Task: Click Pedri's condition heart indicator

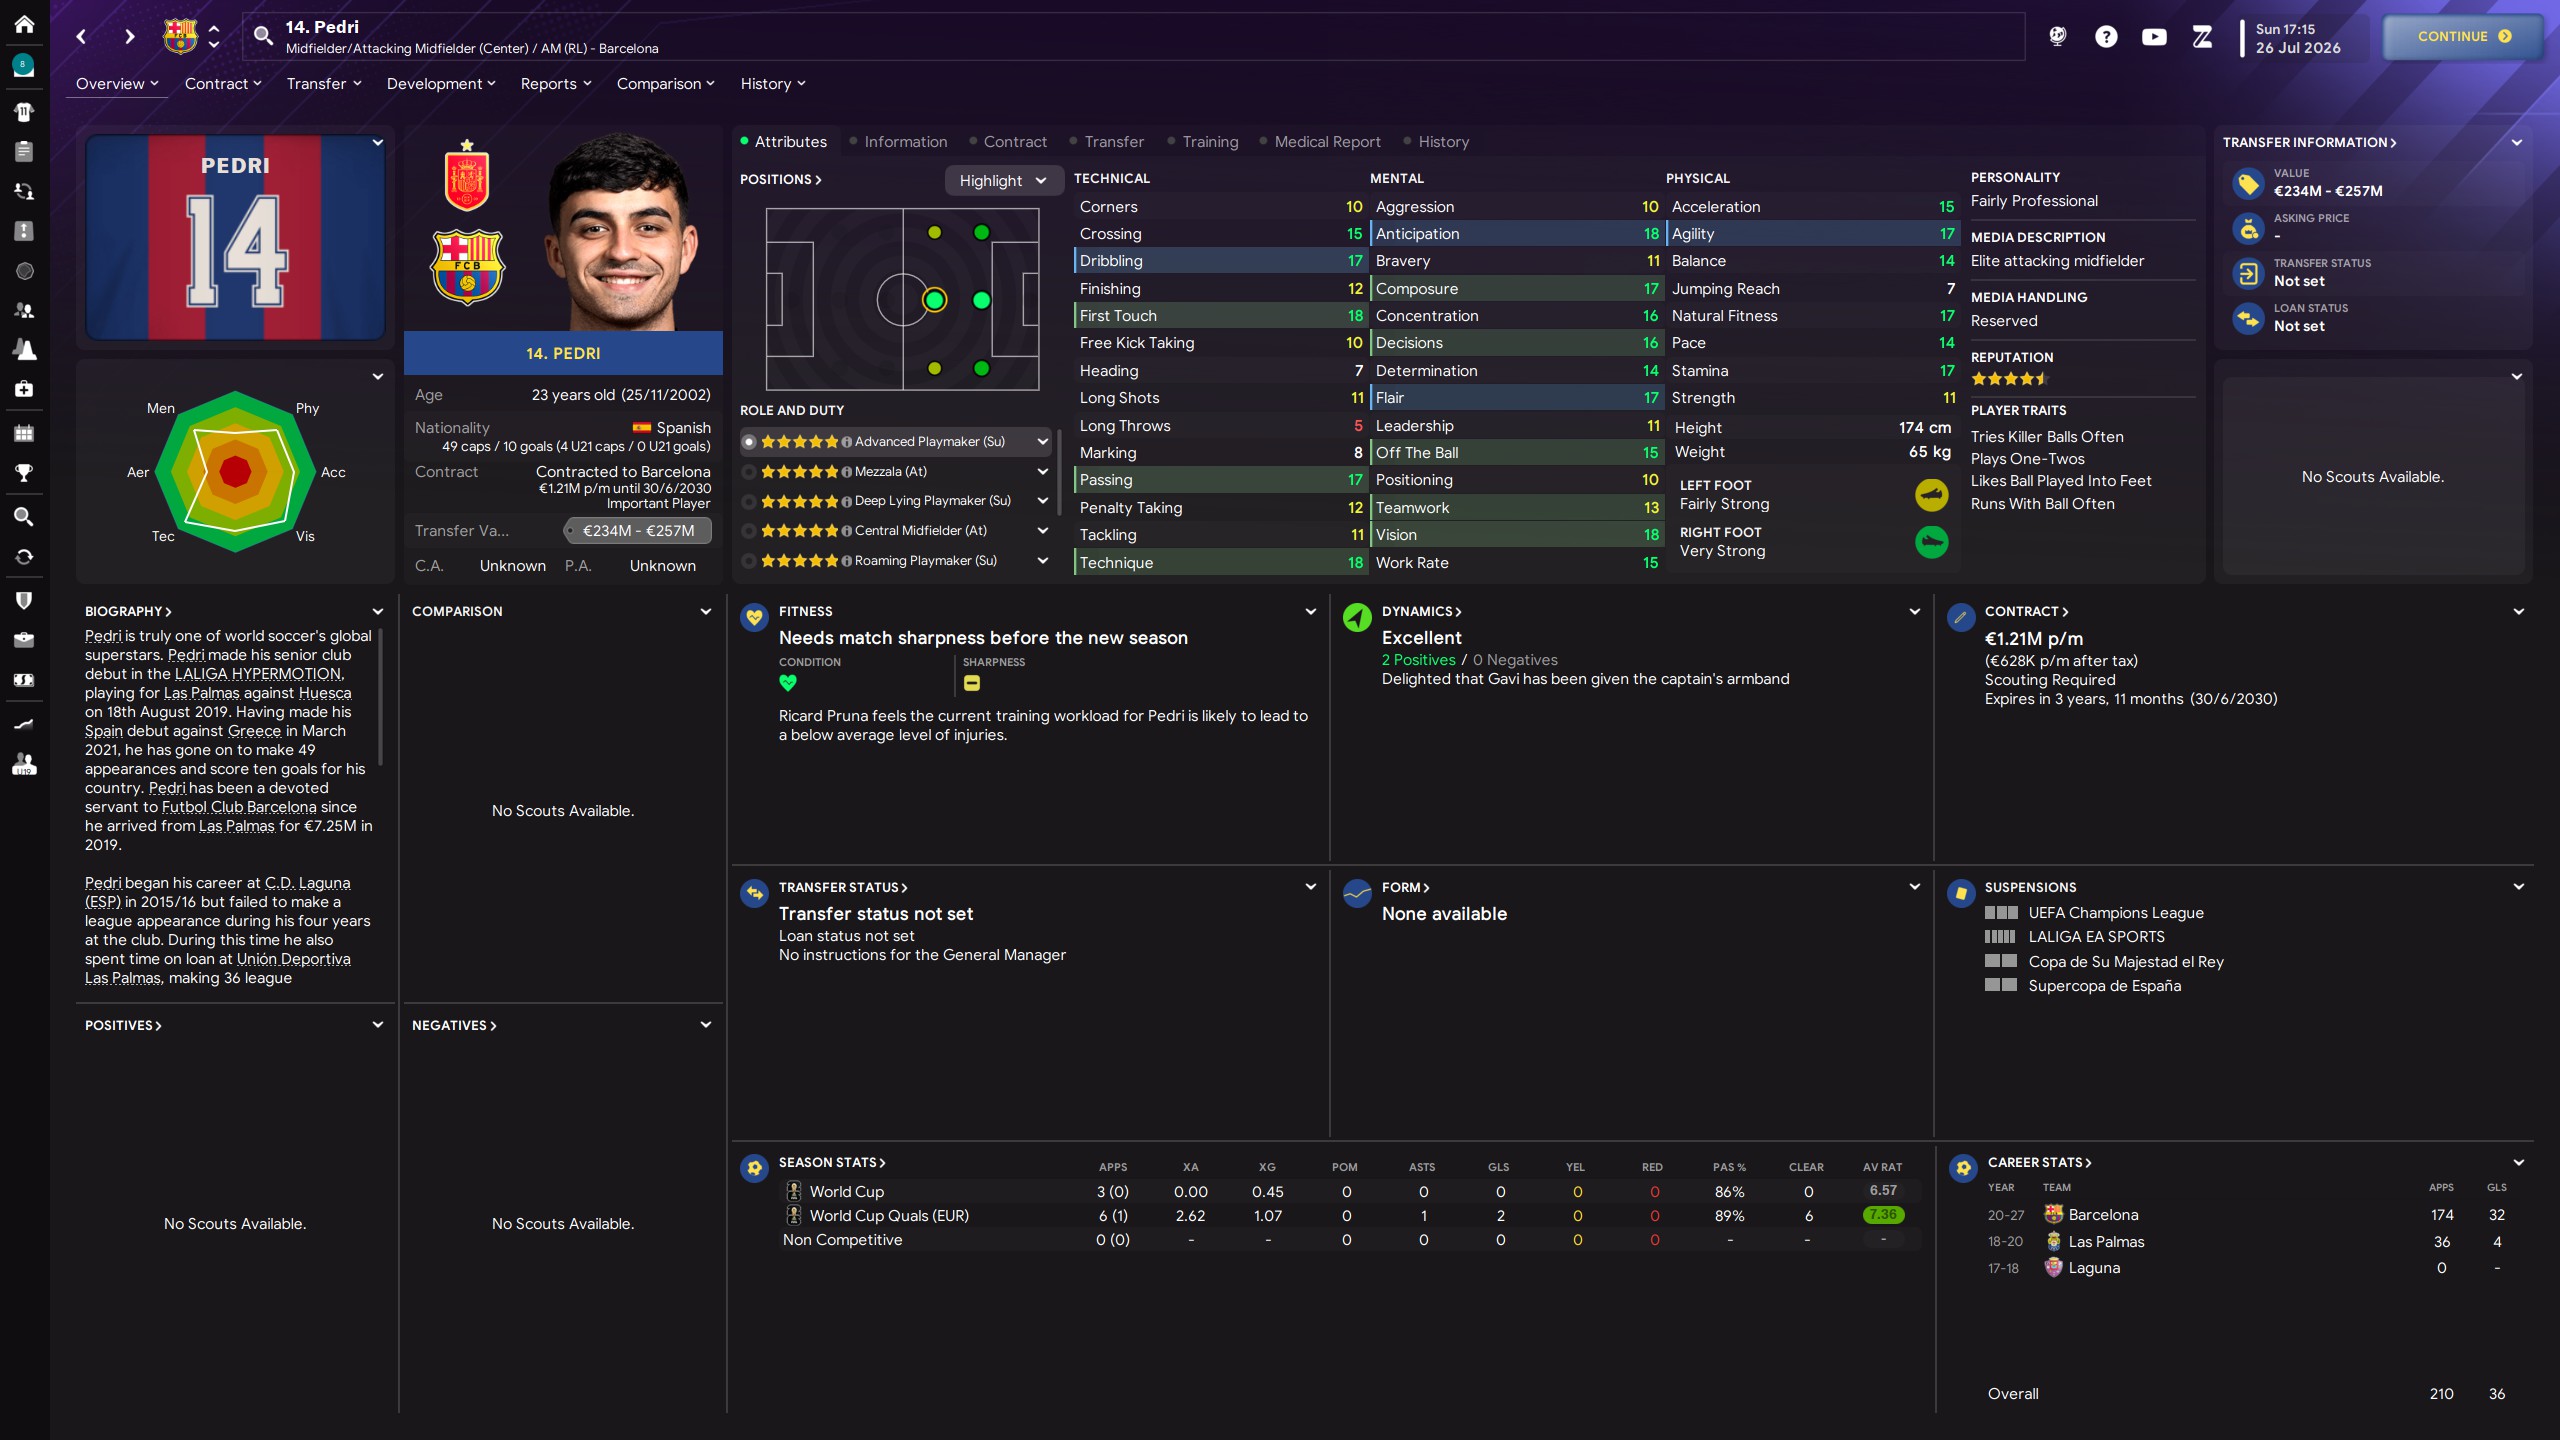Action: [790, 683]
